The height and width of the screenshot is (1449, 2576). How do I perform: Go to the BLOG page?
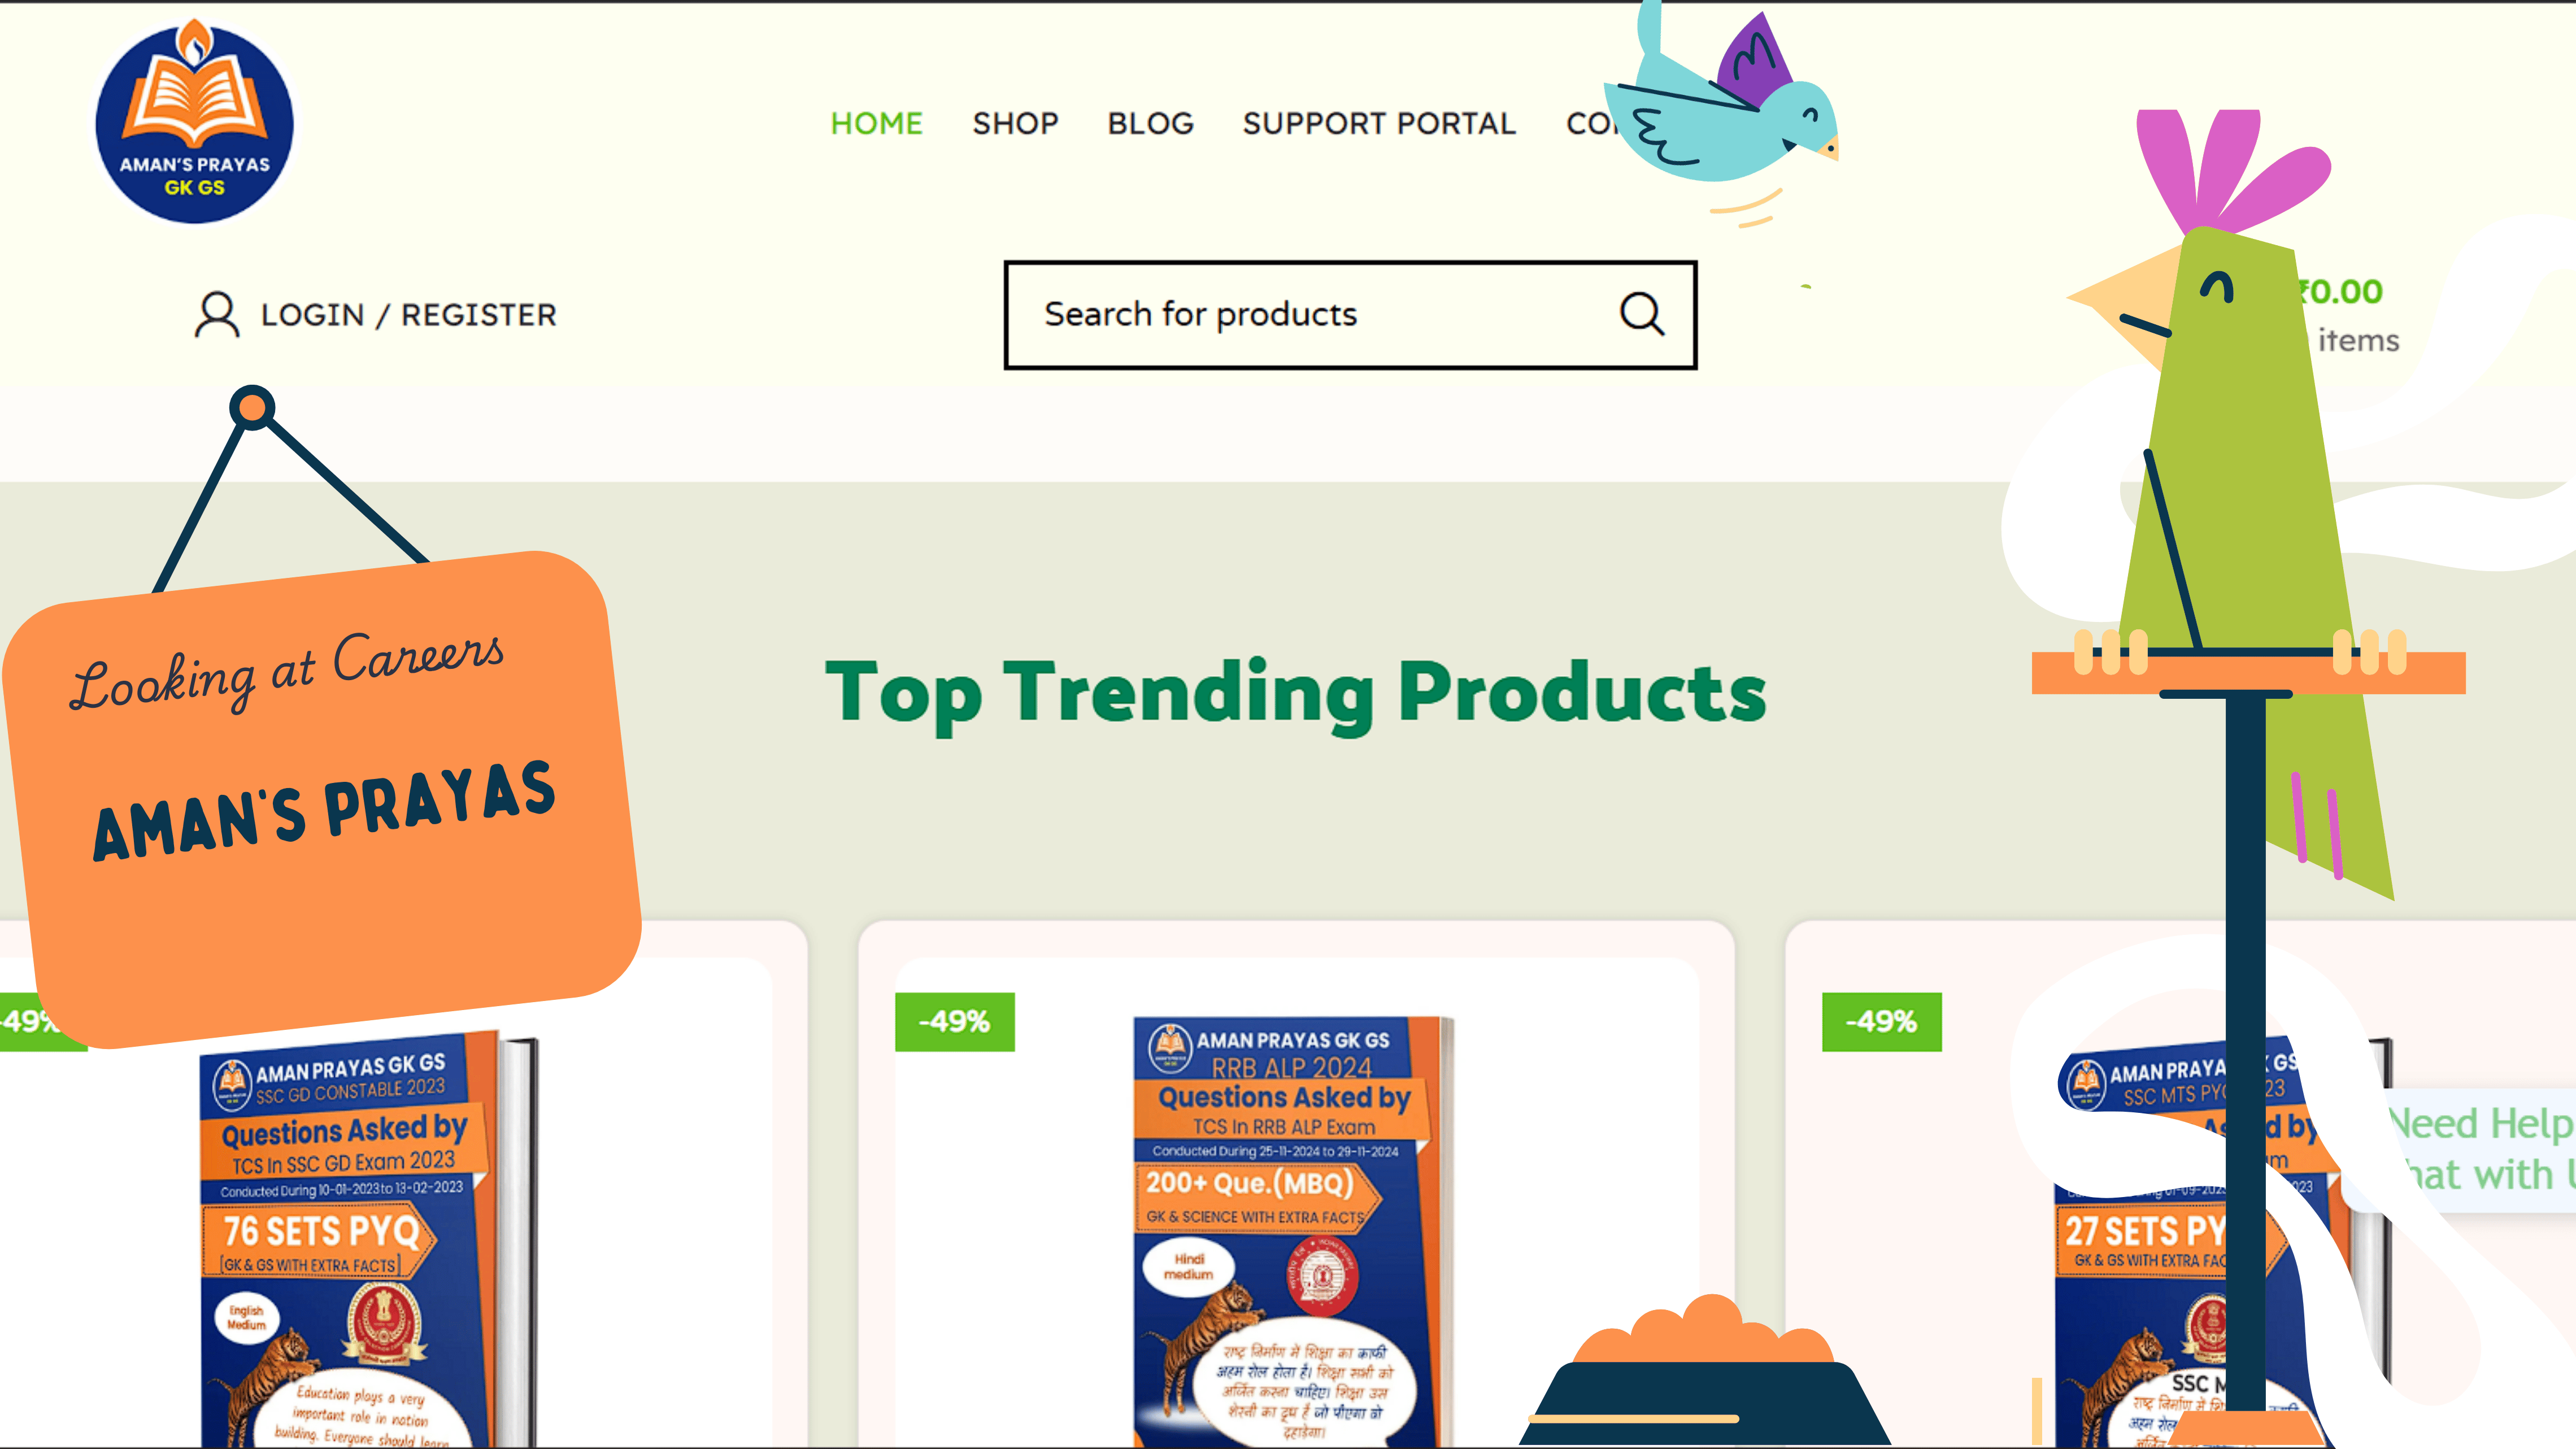click(1150, 123)
